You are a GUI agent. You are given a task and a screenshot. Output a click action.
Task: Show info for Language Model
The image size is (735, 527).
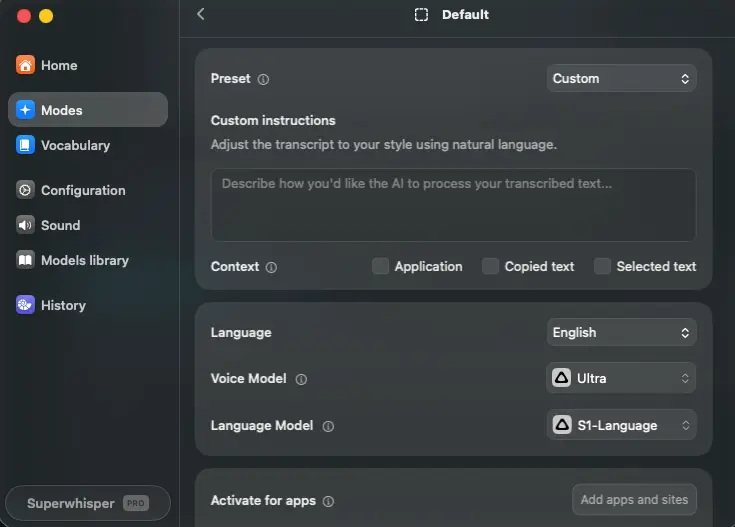[x=328, y=426]
